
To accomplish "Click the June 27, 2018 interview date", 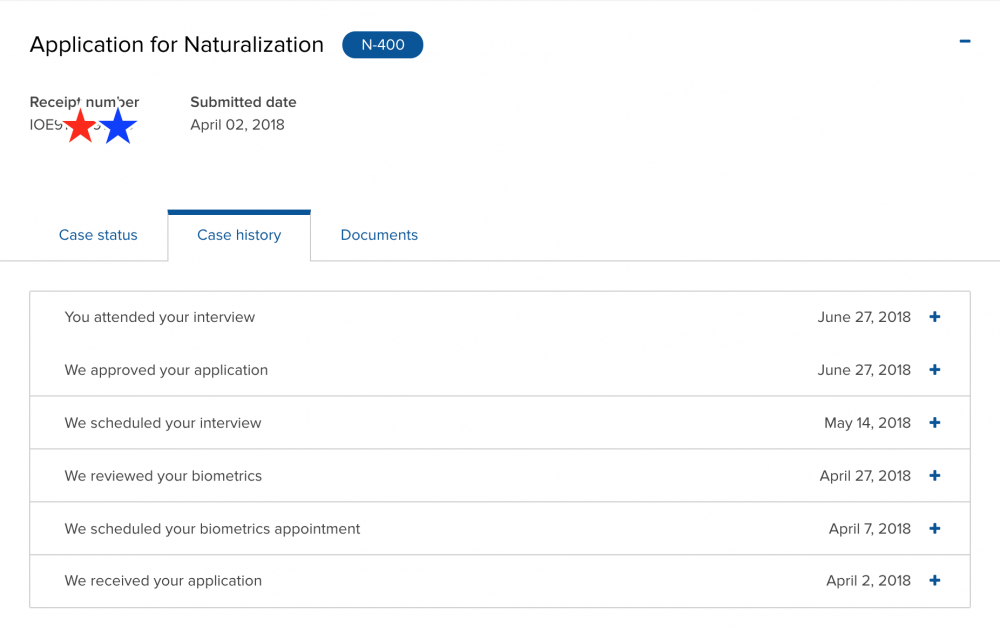I will click(864, 317).
